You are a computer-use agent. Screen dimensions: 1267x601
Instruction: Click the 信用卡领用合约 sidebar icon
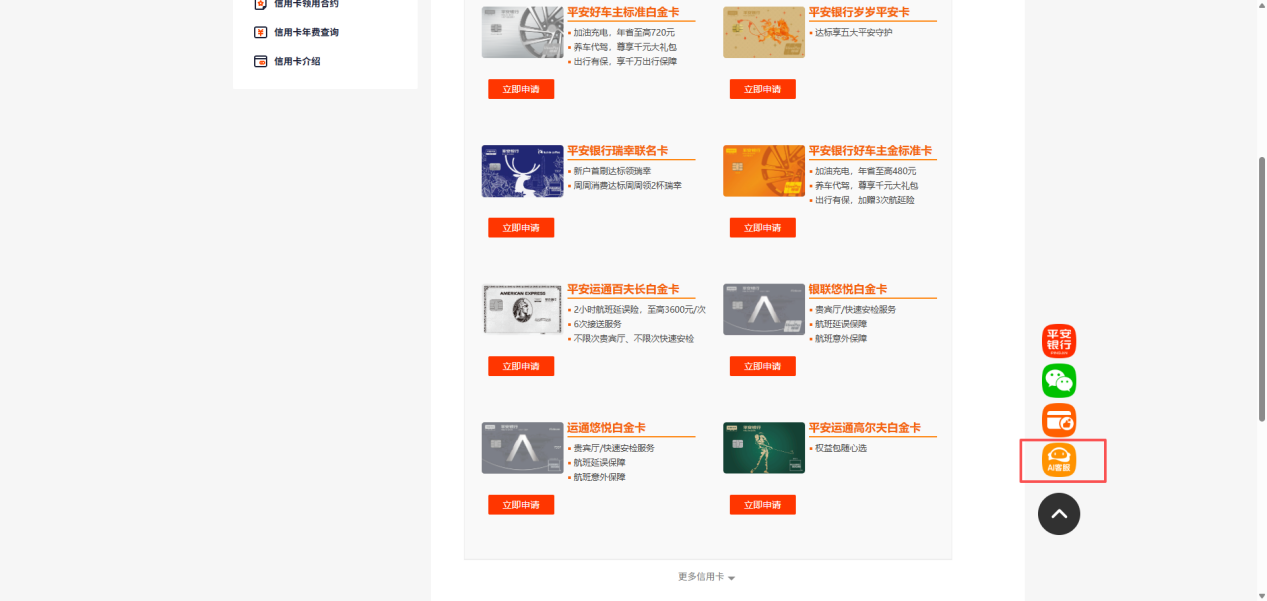pyautogui.click(x=260, y=4)
